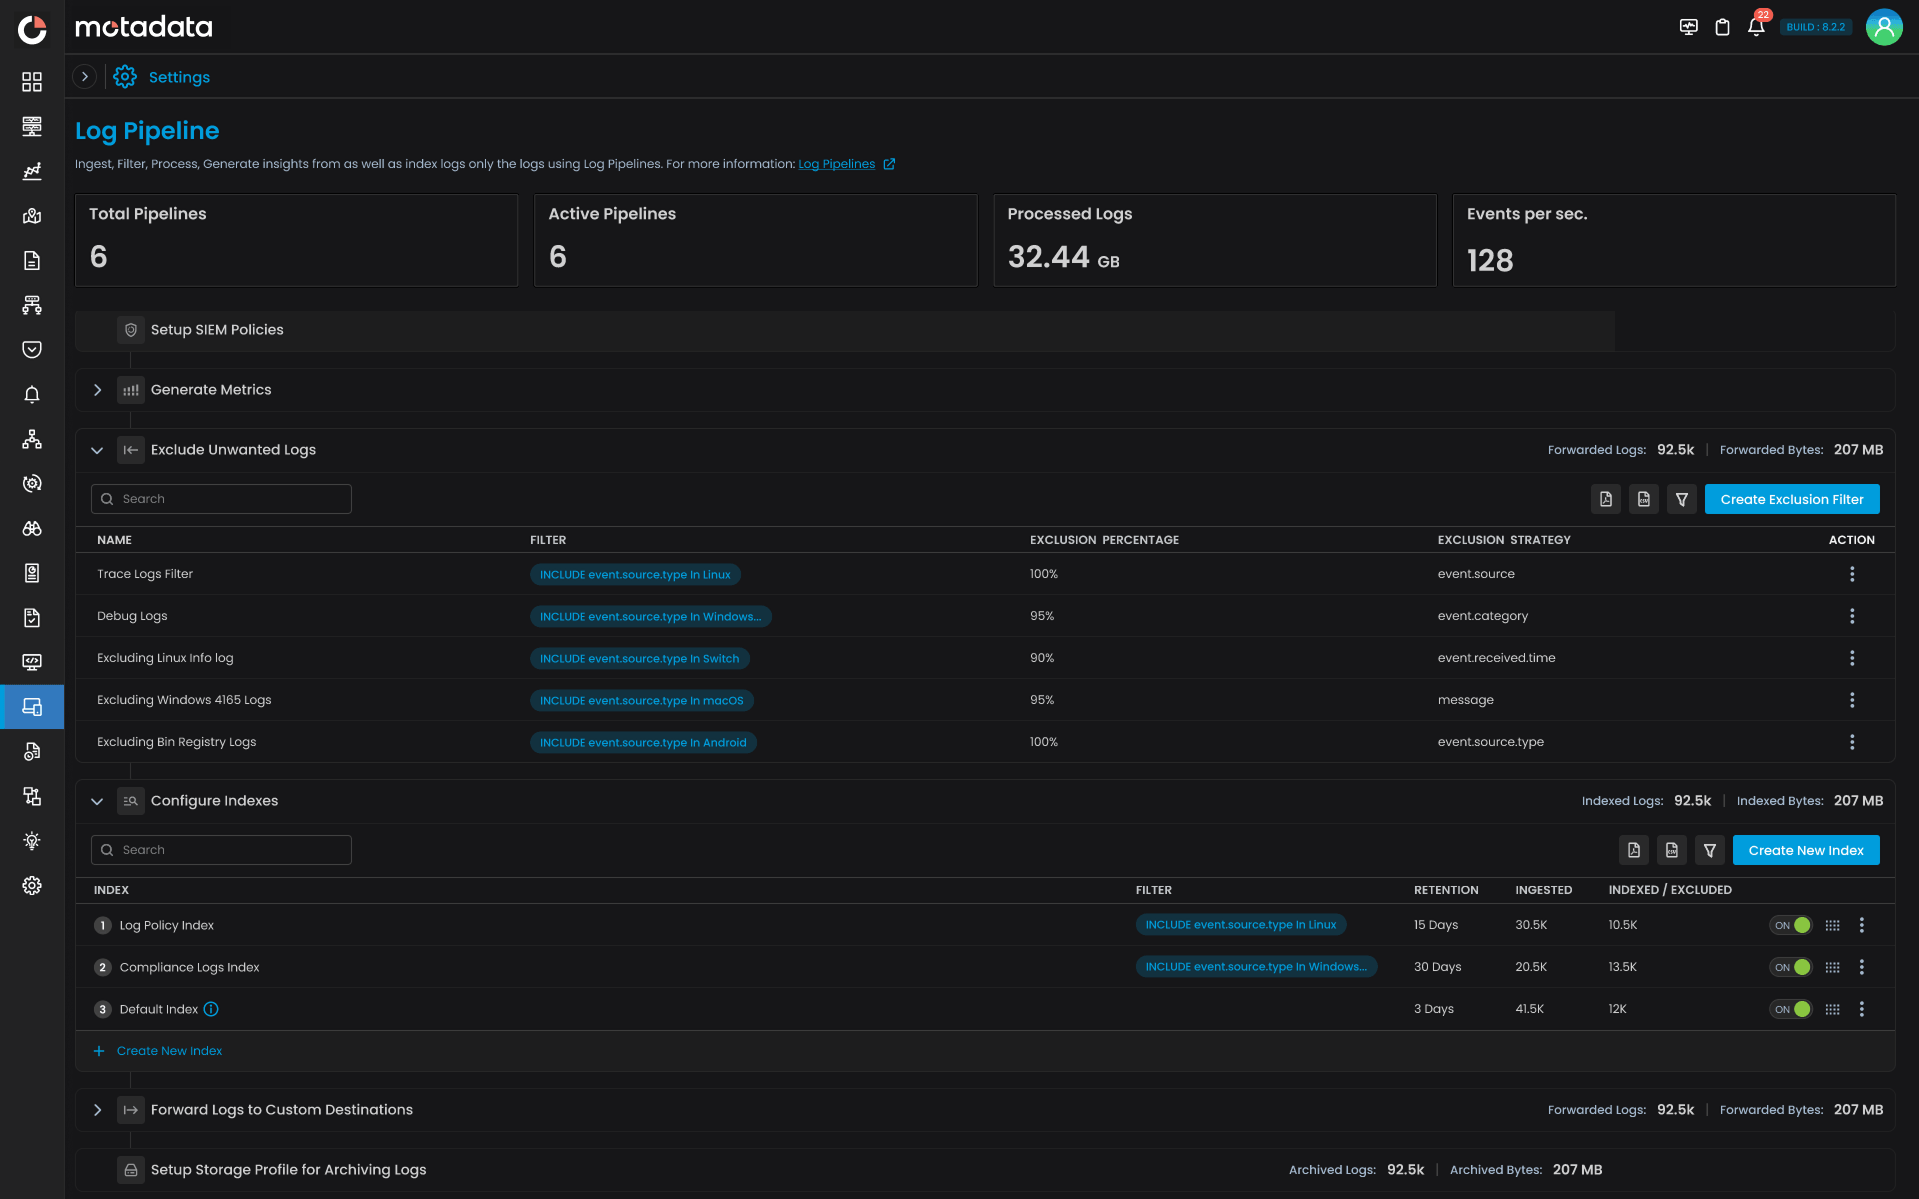Open the shield security icon in sidebar
Screen dimensions: 1919x1199
tap(31, 349)
